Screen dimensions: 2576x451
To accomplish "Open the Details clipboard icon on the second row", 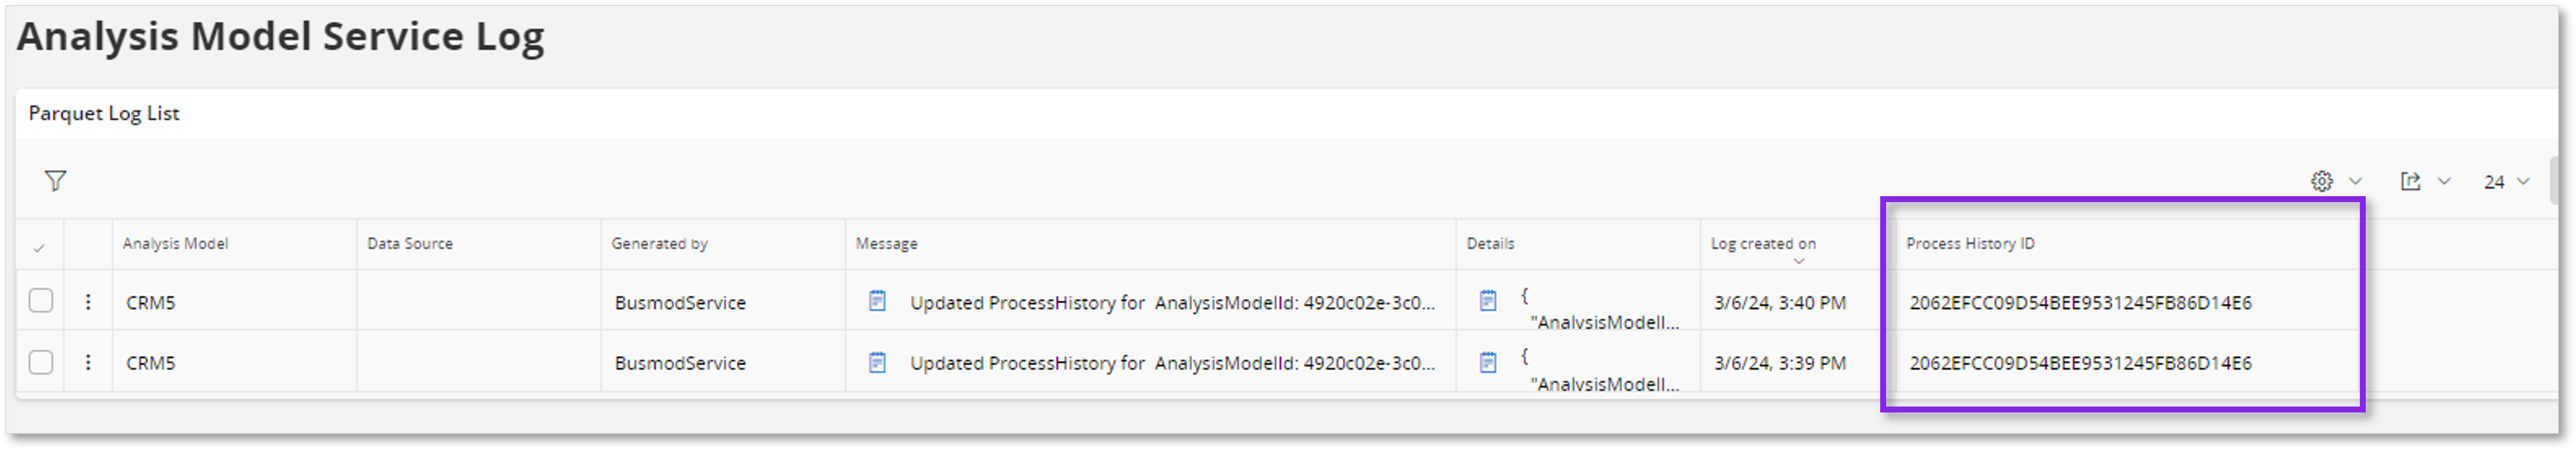I will (1489, 362).
